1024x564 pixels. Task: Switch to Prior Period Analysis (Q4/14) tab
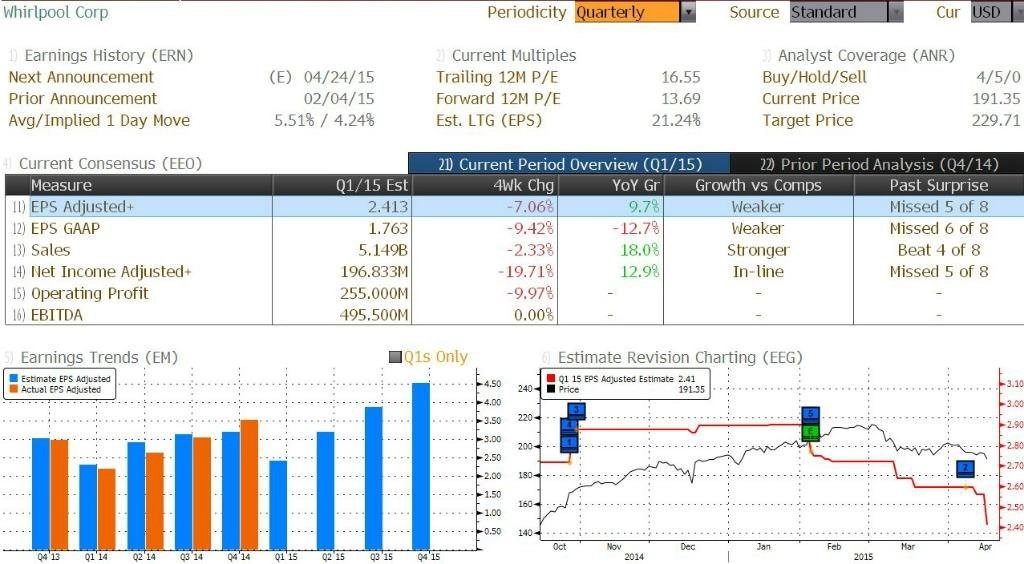[x=878, y=164]
